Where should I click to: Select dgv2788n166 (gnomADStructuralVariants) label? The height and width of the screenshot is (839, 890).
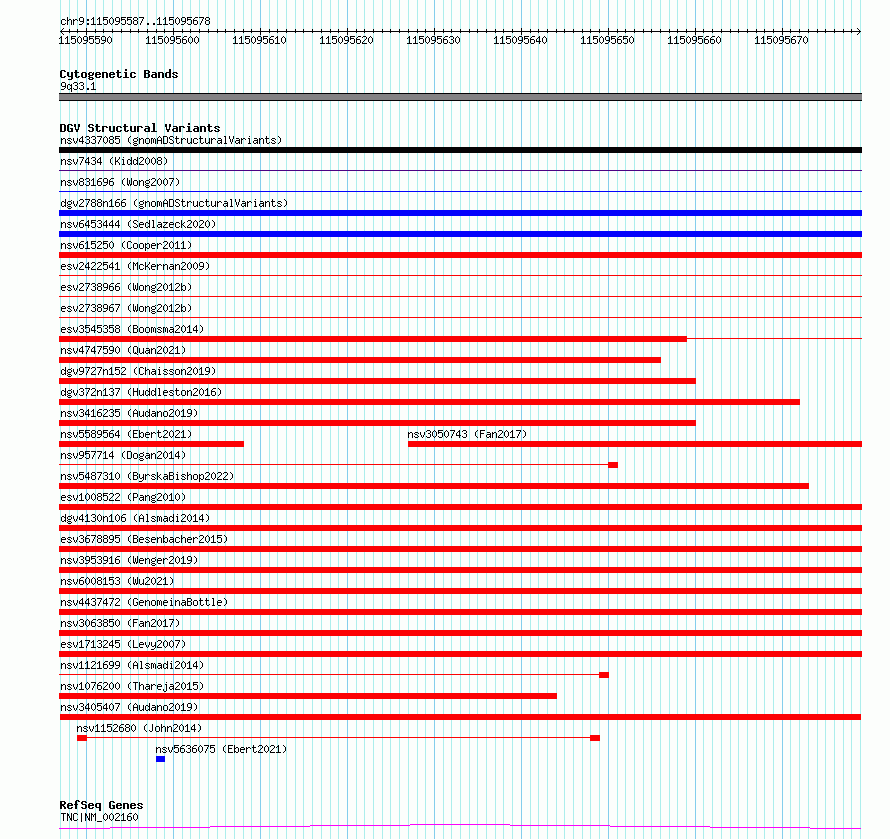pos(174,203)
